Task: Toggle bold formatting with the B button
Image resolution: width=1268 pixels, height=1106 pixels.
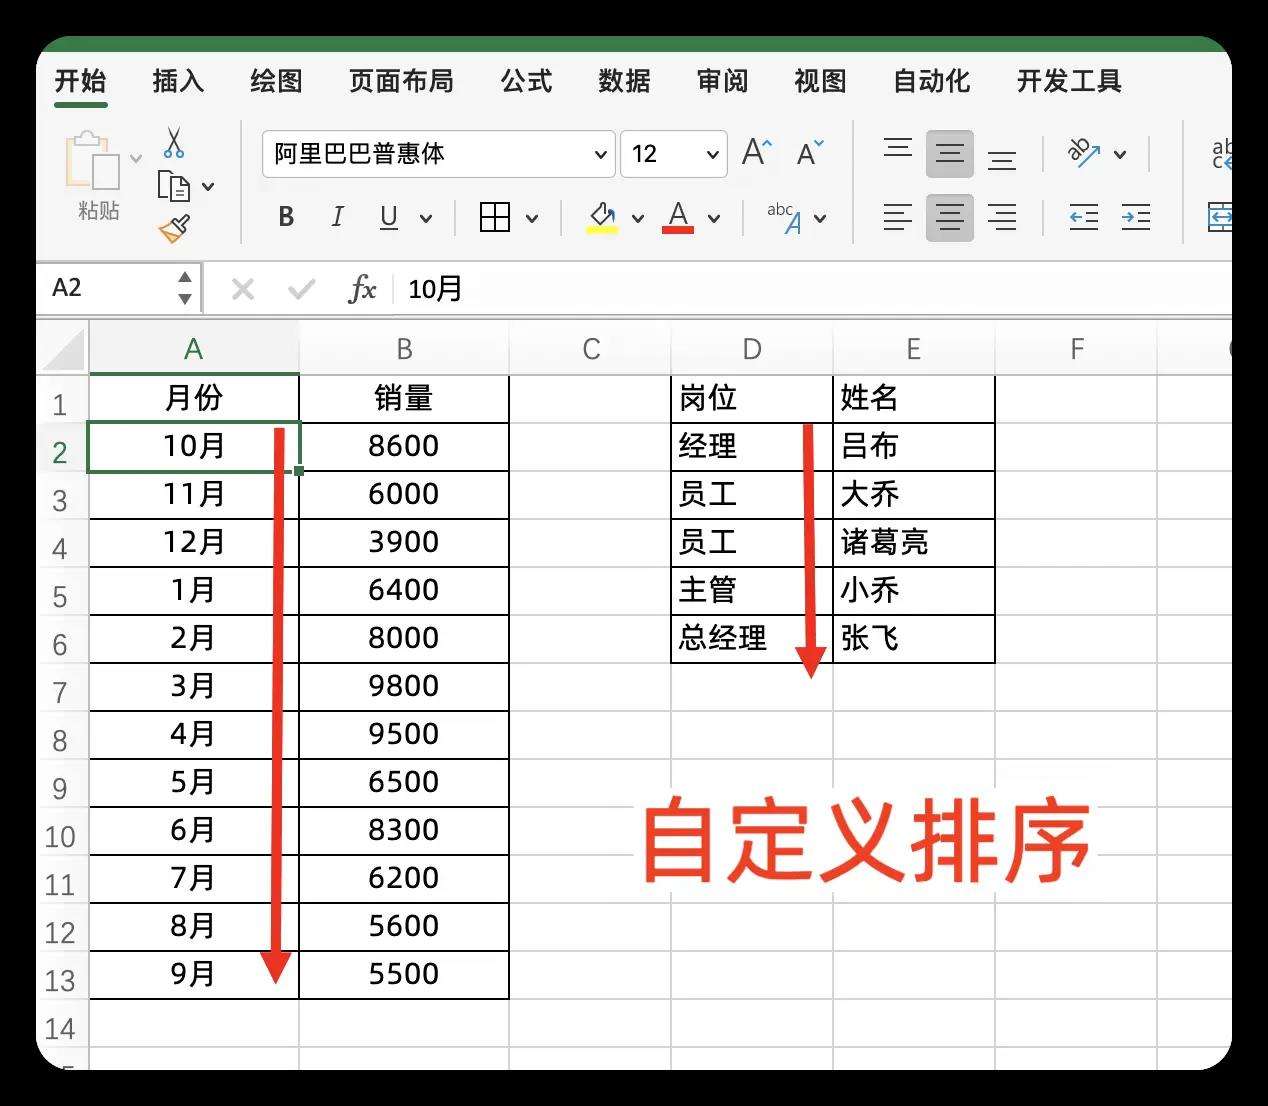Action: pos(285,217)
